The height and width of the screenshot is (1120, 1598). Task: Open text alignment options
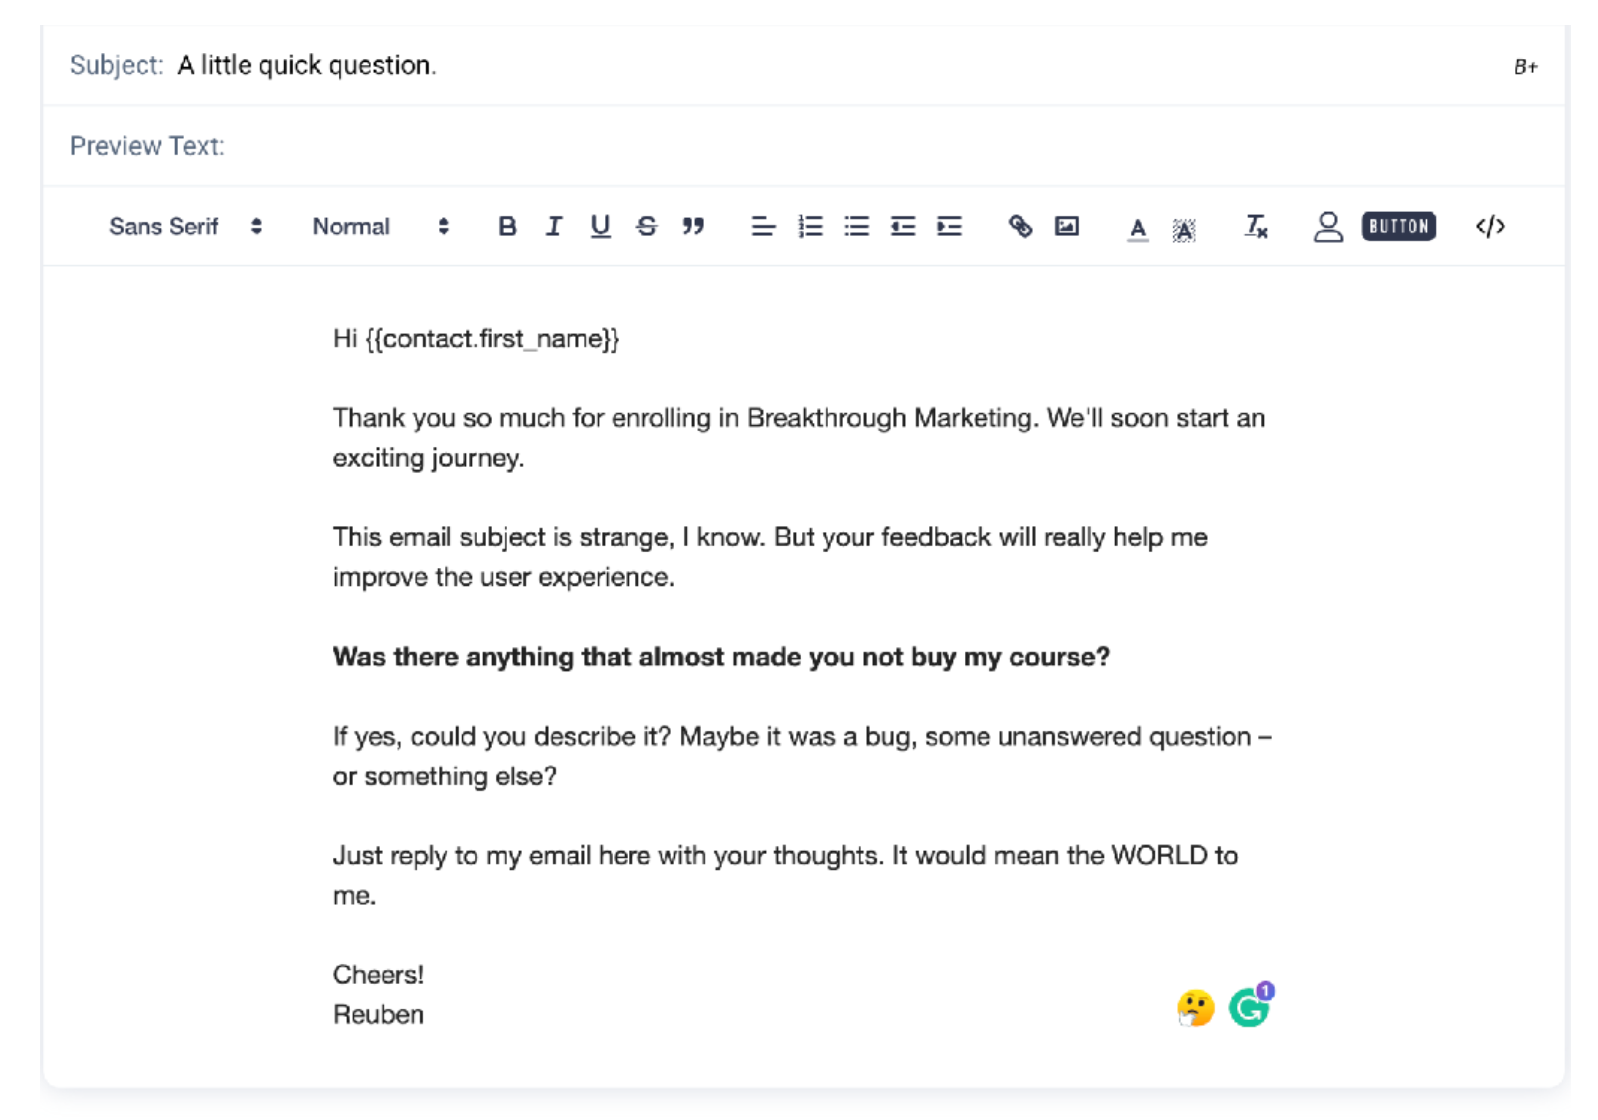click(x=763, y=227)
